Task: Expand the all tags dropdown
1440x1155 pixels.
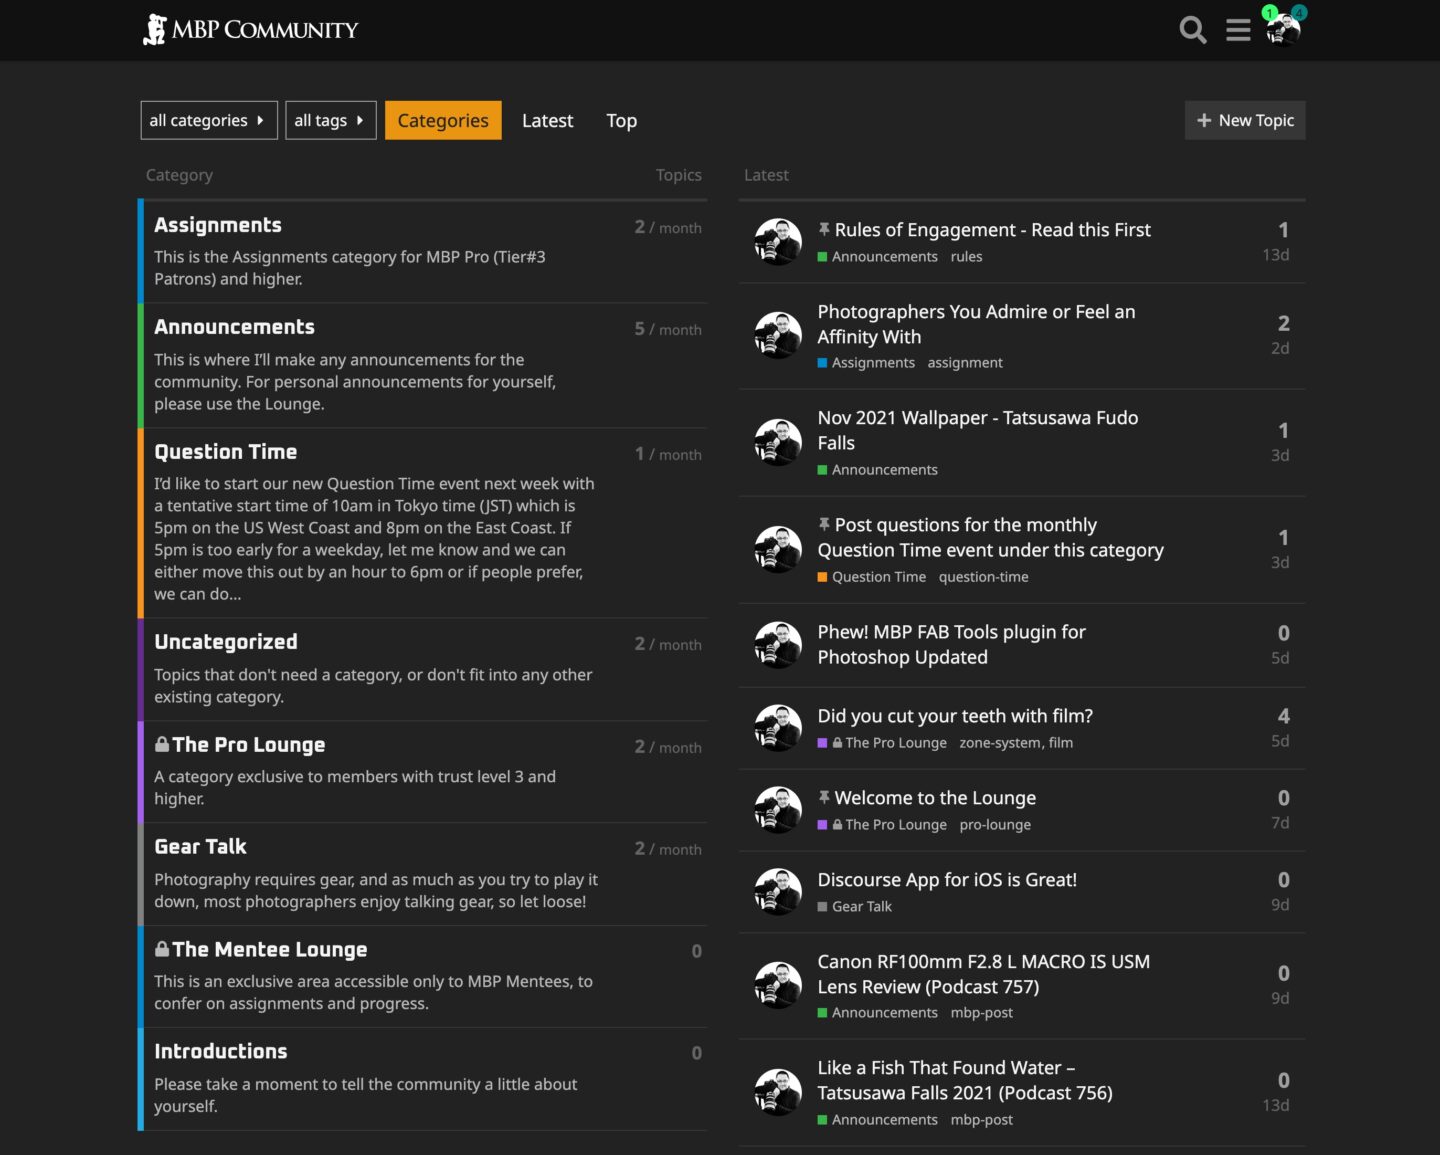Action: tap(330, 120)
